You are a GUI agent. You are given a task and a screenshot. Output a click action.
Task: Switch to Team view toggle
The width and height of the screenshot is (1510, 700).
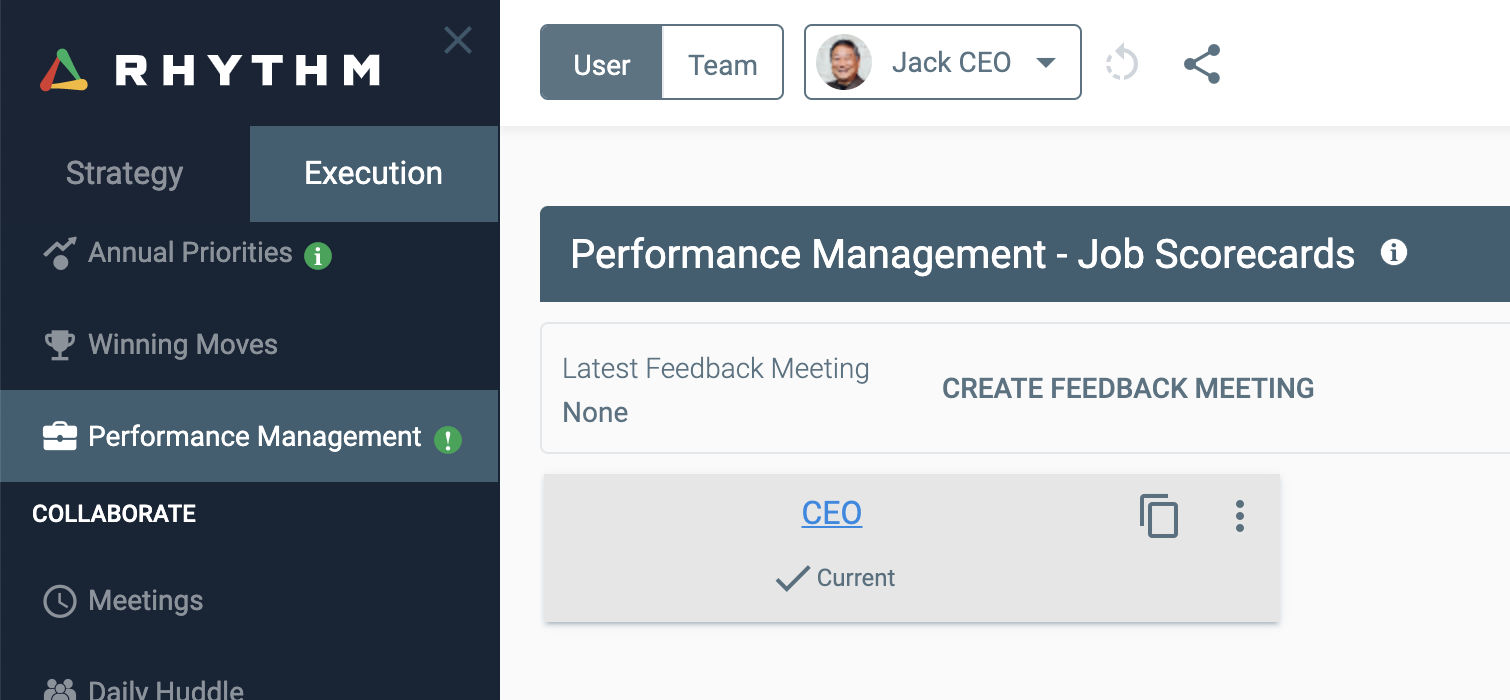point(722,64)
